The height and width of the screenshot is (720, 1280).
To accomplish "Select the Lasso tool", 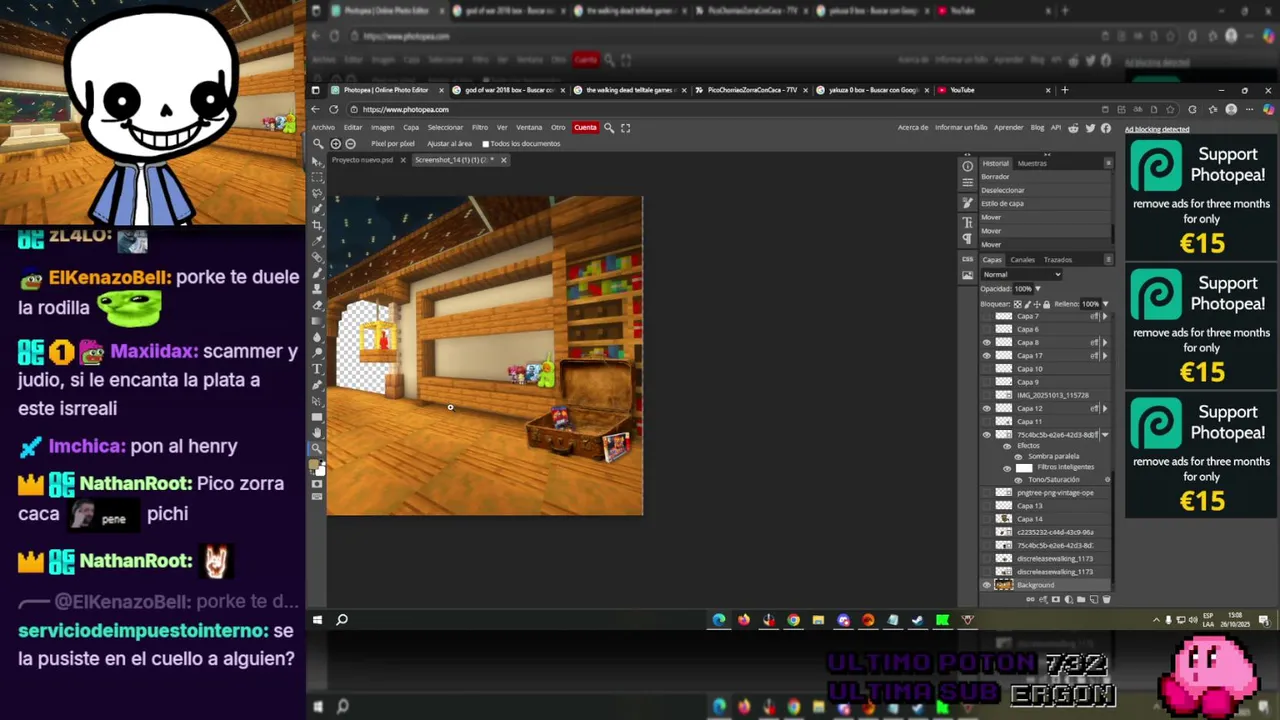I will 318,193.
